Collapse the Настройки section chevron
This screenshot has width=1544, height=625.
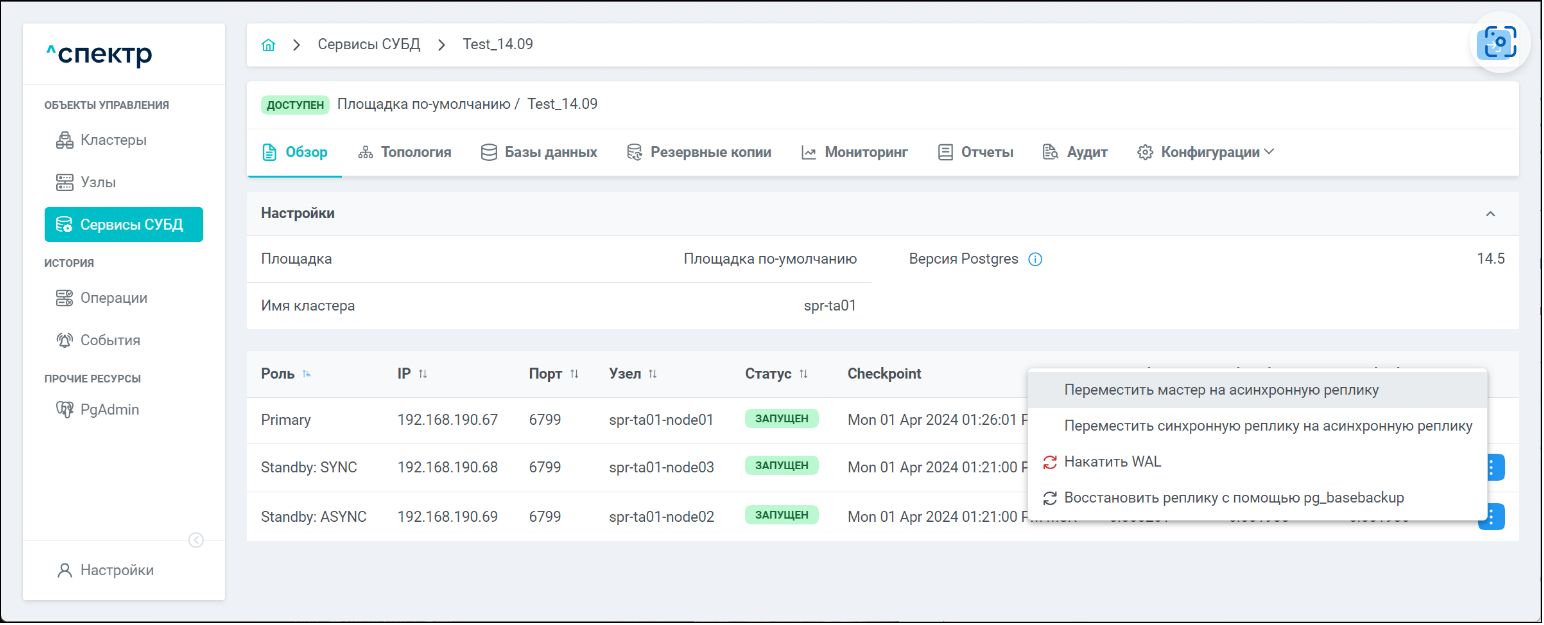pos(1490,214)
